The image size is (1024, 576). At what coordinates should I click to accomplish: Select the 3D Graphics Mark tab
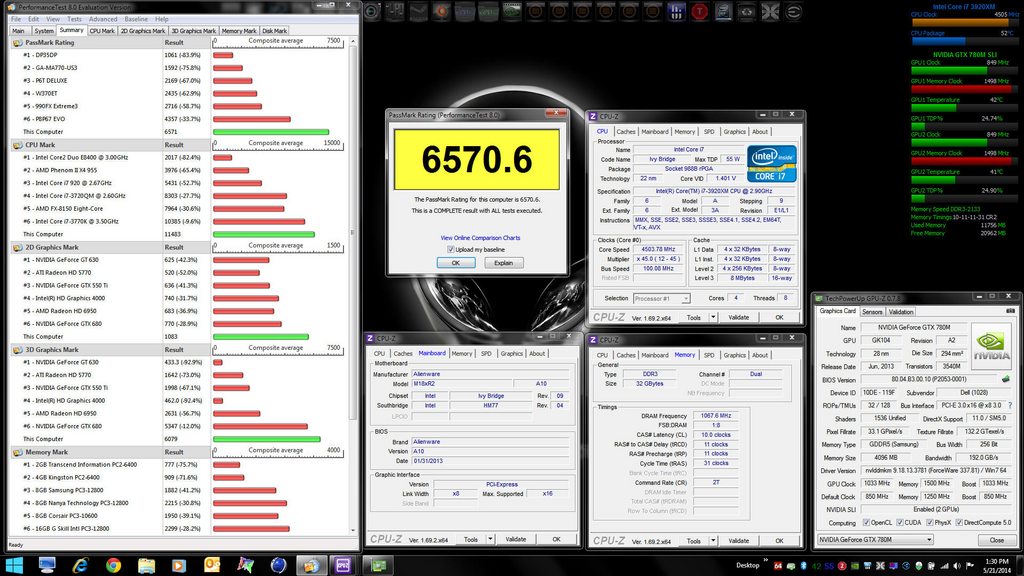pos(193,31)
